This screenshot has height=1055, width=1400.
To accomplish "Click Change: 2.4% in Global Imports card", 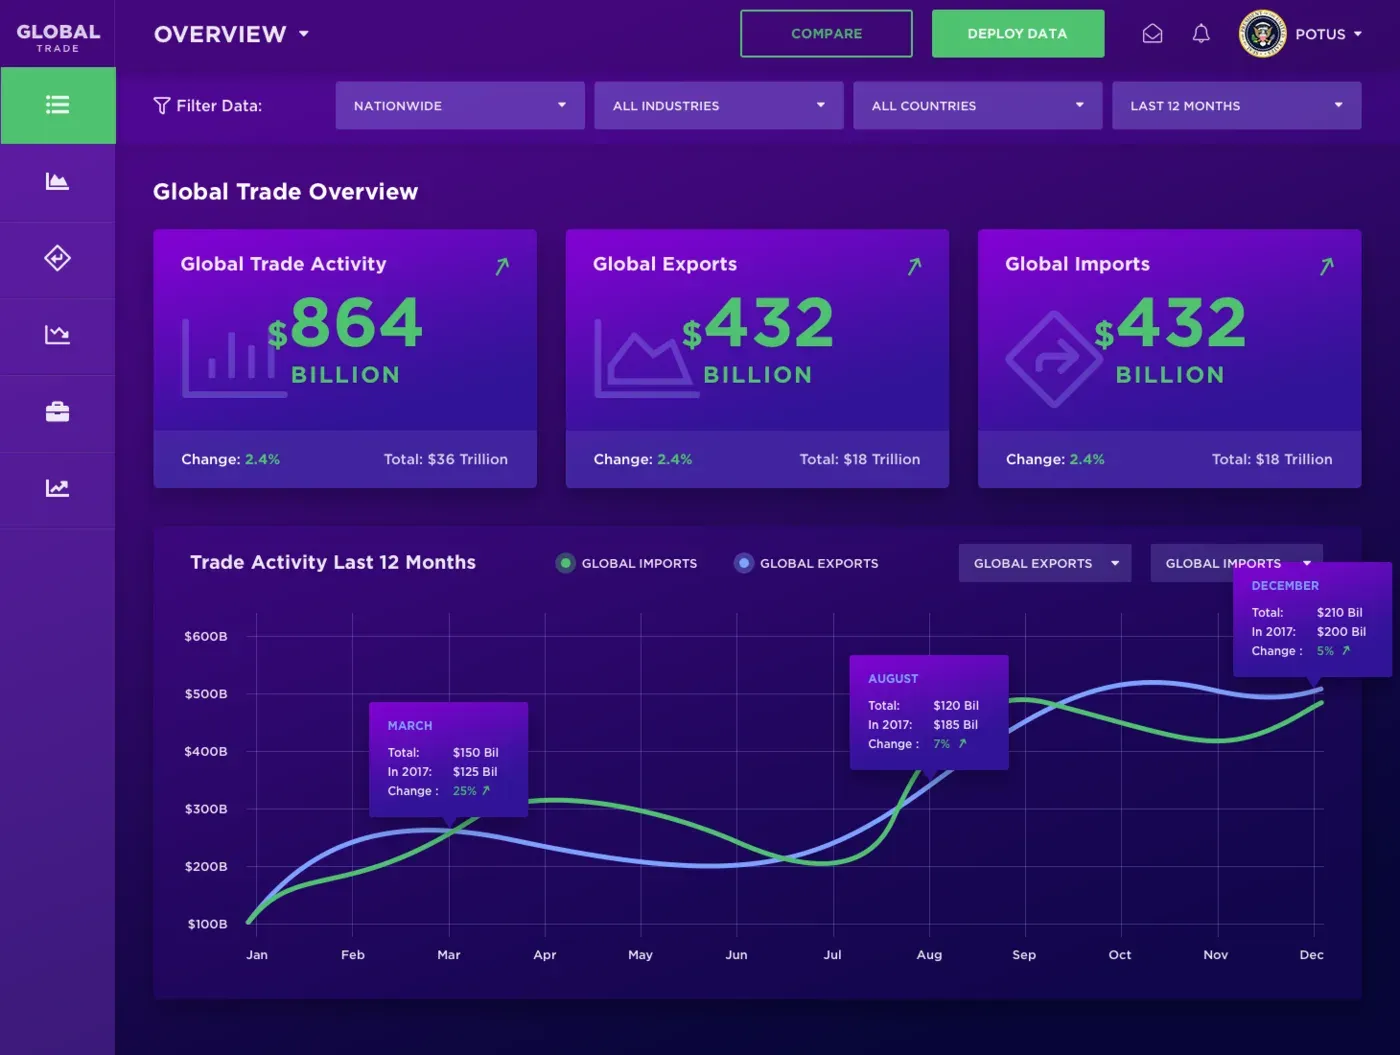I will [x=1055, y=459].
